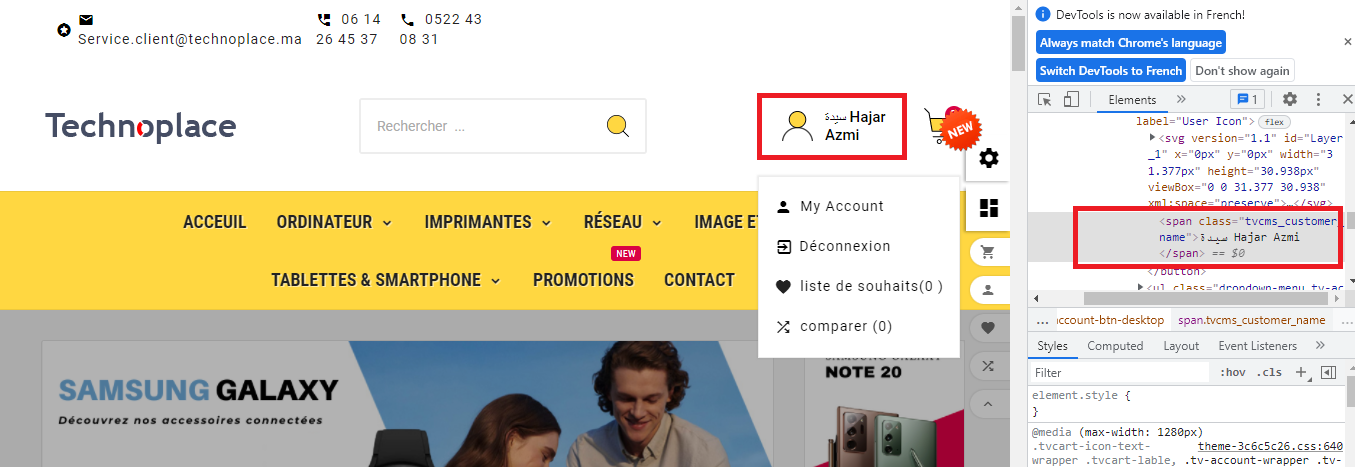The height and width of the screenshot is (467, 1355).
Task: Click the add new style rule plus
Action: (x=1301, y=372)
